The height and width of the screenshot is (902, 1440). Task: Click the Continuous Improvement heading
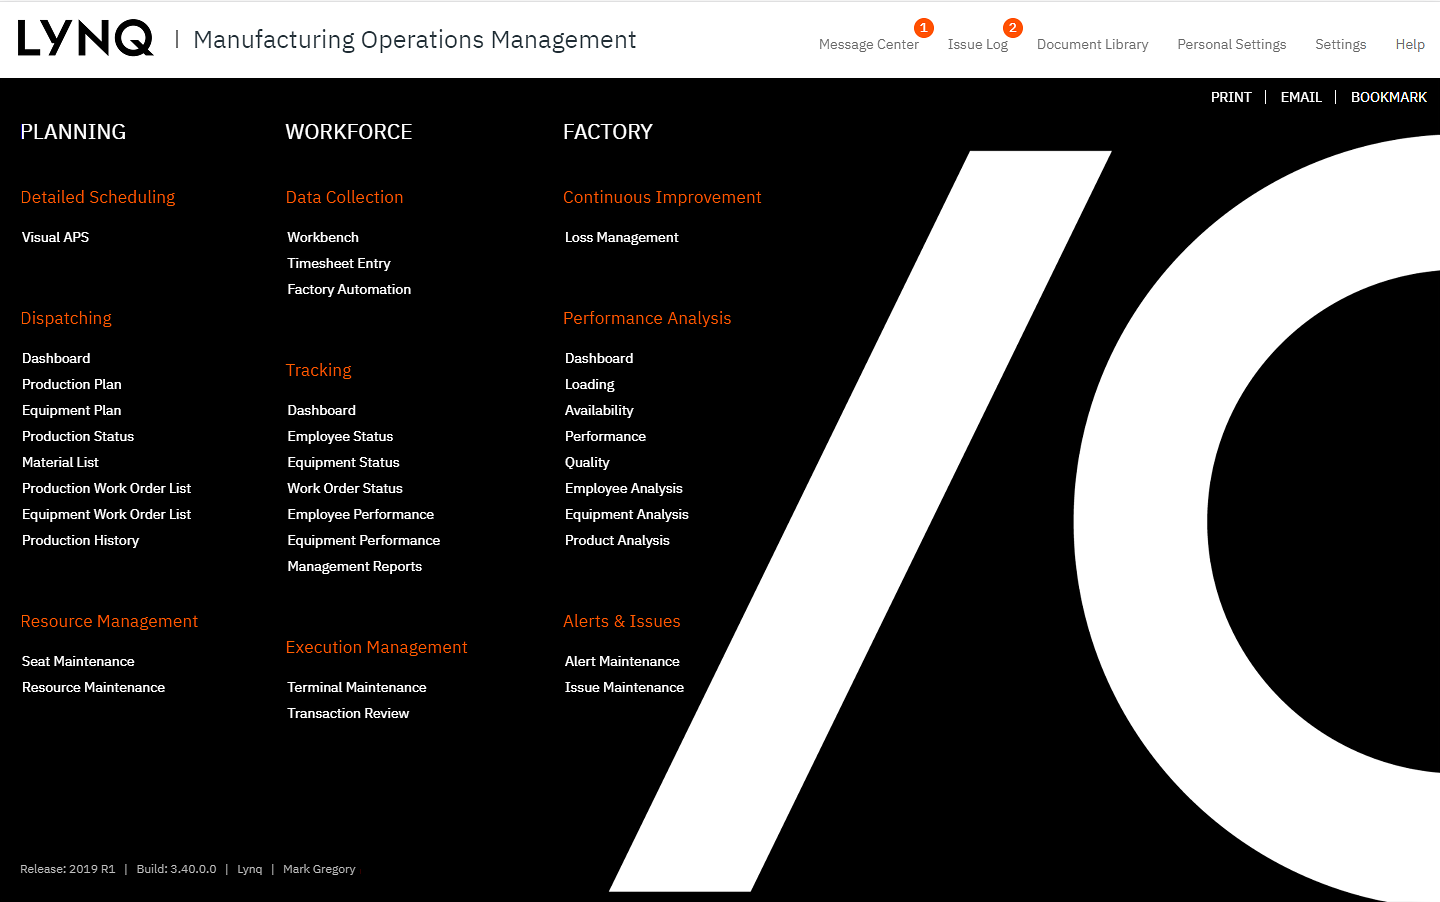coord(662,197)
